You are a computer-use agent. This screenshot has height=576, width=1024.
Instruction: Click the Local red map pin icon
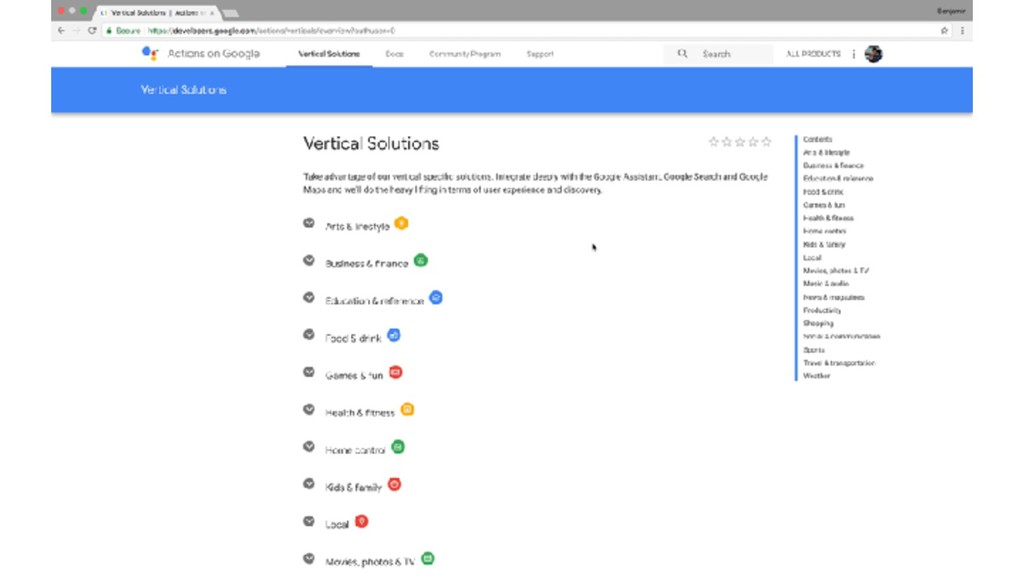[362, 522]
